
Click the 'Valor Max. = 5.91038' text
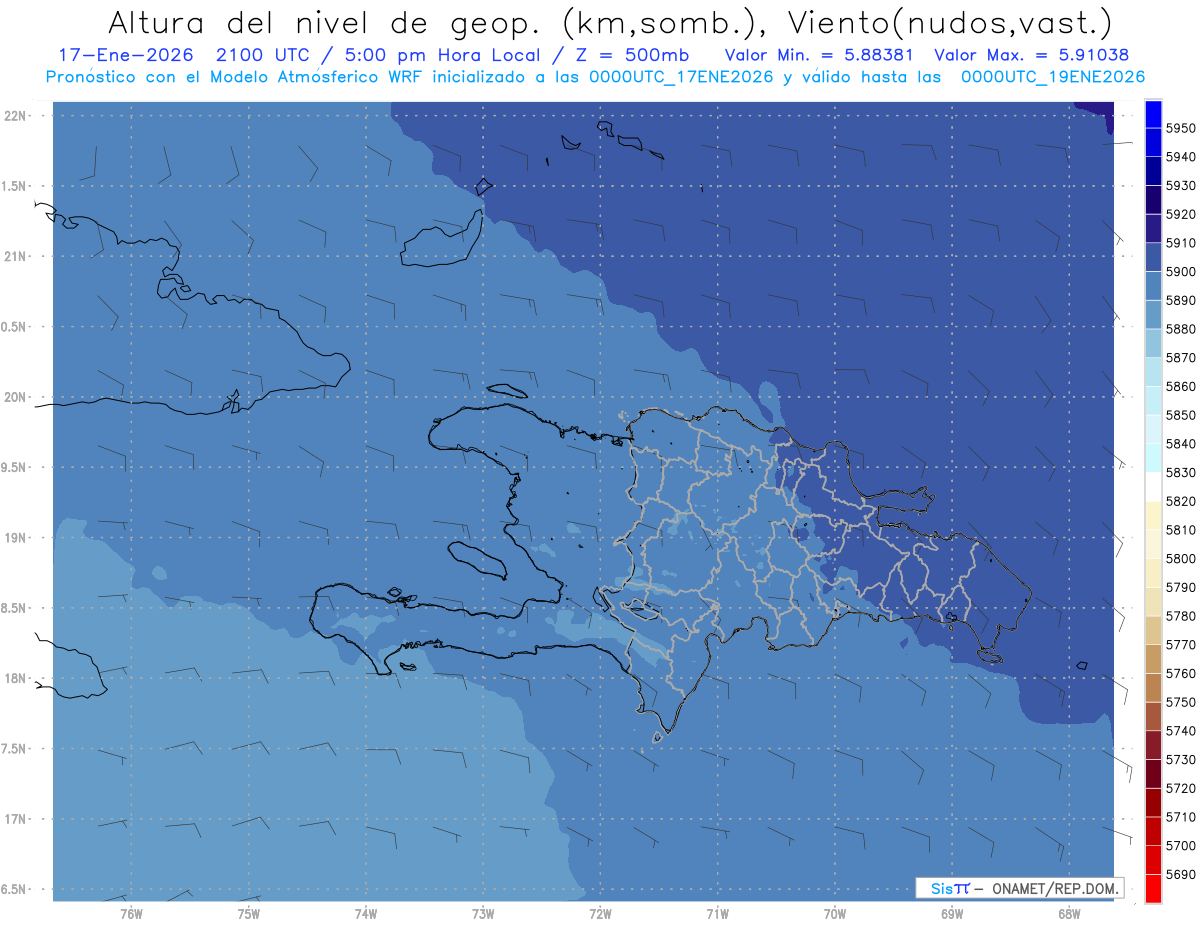click(1032, 55)
